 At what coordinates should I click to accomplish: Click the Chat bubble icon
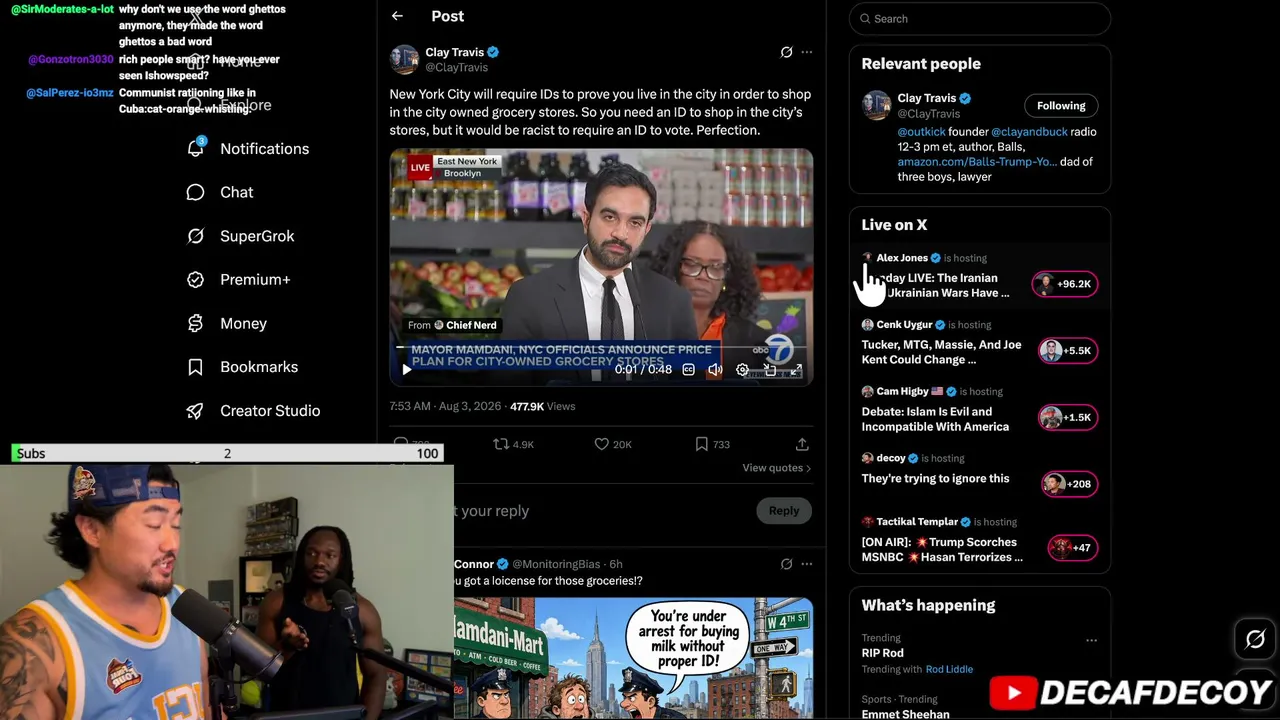tap(195, 192)
